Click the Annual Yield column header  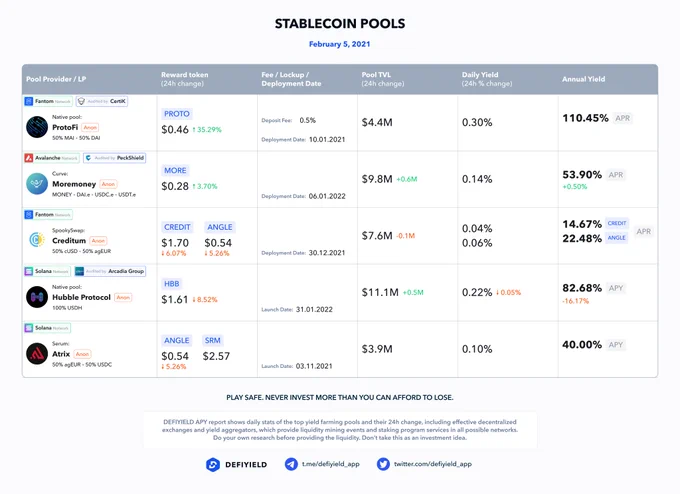tap(584, 79)
